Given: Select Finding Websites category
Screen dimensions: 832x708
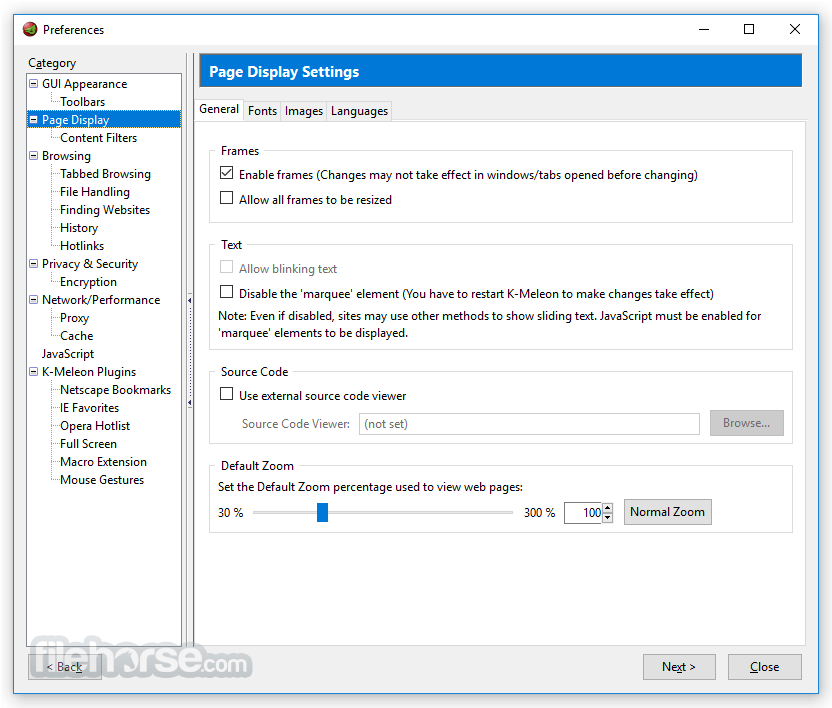Looking at the screenshot, I should coord(105,210).
